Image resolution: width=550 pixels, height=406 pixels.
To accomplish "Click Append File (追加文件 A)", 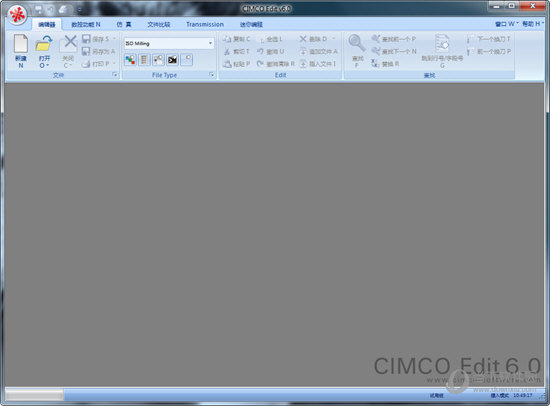I will pos(318,52).
